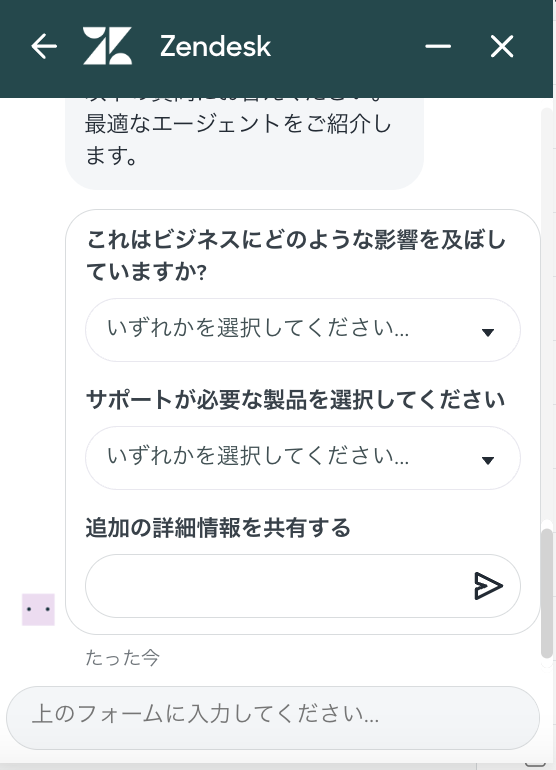Screen dimensions: 556x770
Task: Click the サポートが必要な製品を選択してください label
Action: point(296,400)
